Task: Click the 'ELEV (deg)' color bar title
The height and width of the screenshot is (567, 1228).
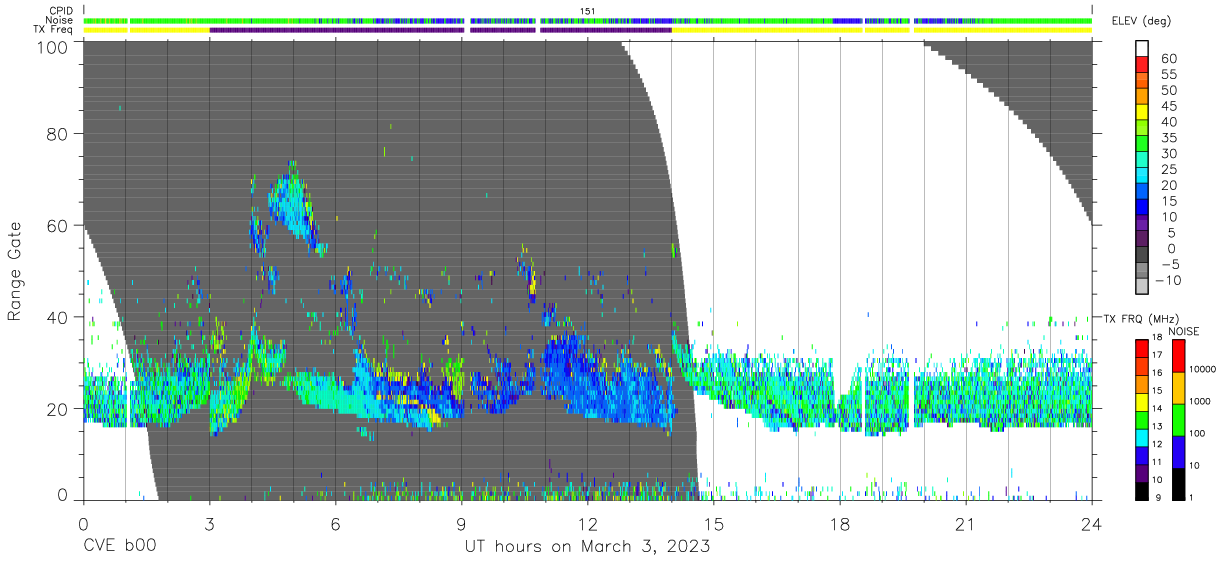Action: pos(1143,22)
